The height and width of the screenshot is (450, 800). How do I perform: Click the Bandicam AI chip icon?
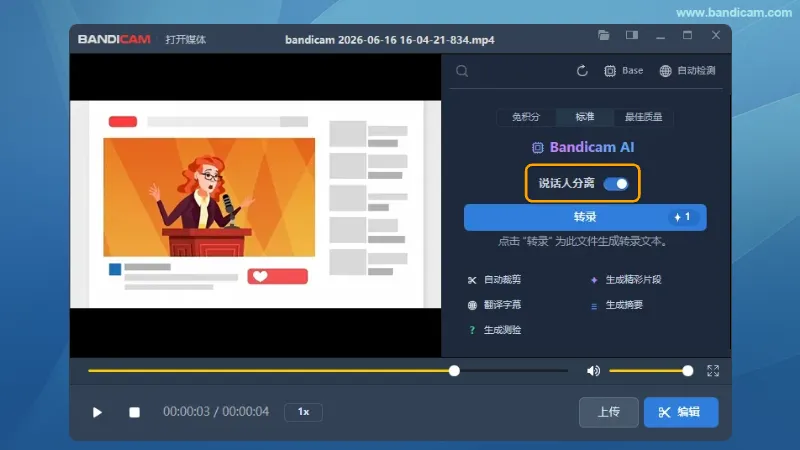(538, 148)
